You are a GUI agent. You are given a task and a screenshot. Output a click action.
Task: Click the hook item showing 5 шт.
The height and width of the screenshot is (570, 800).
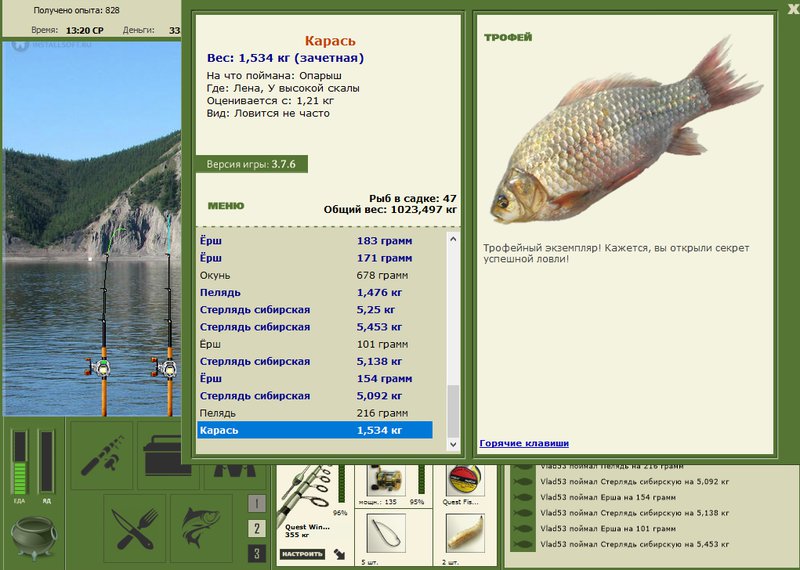[386, 534]
